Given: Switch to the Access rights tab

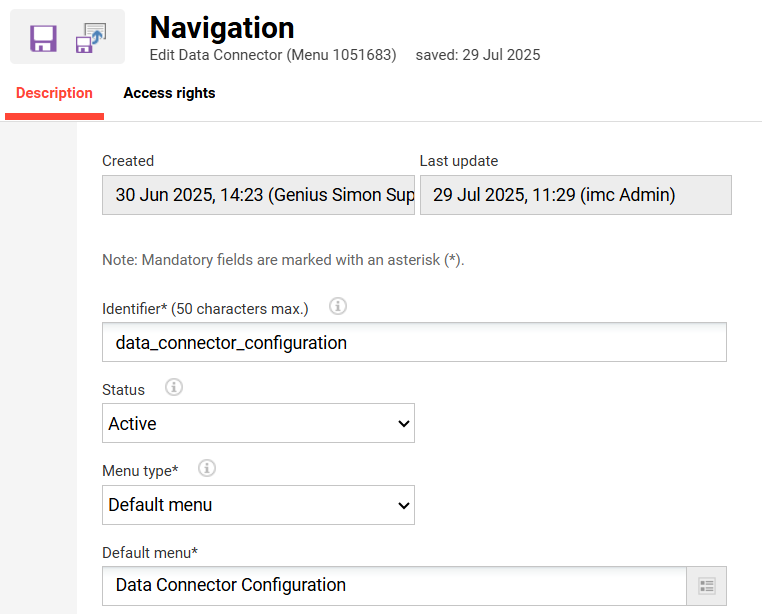Looking at the screenshot, I should pyautogui.click(x=169, y=93).
